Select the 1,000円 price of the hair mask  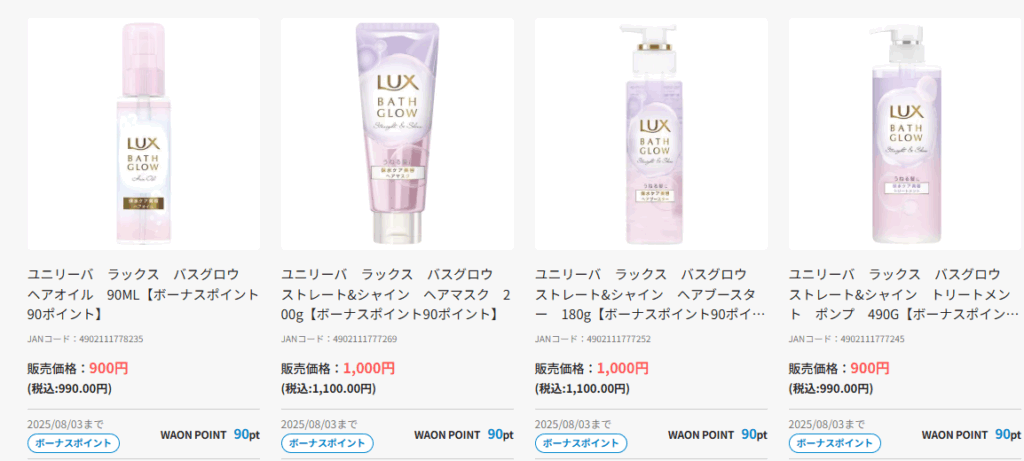pyautogui.click(x=369, y=368)
